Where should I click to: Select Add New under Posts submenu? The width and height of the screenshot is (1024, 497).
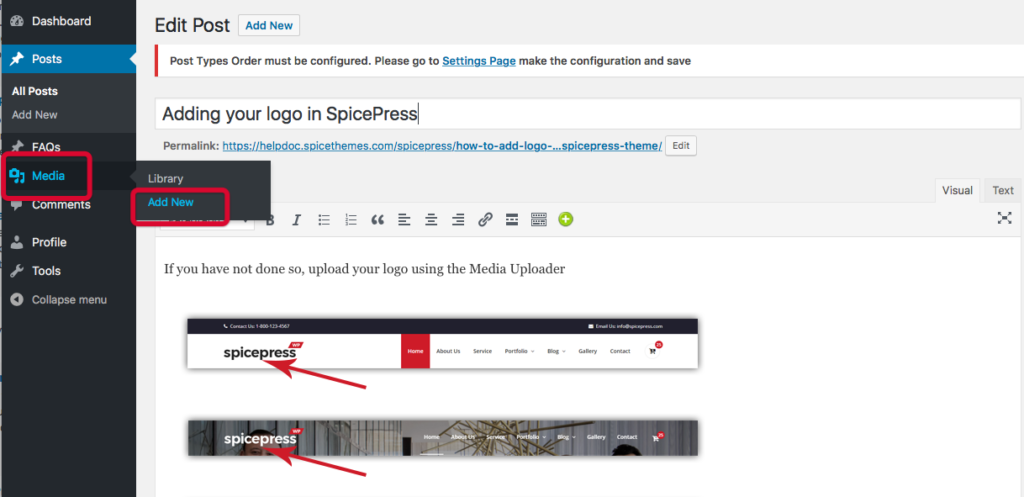[35, 115]
